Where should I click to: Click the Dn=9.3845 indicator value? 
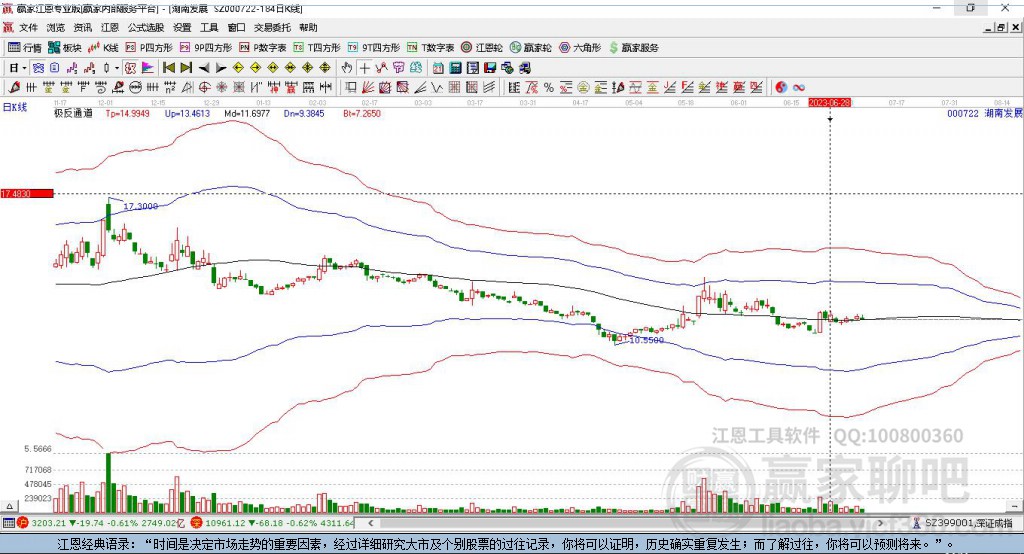pyautogui.click(x=304, y=114)
